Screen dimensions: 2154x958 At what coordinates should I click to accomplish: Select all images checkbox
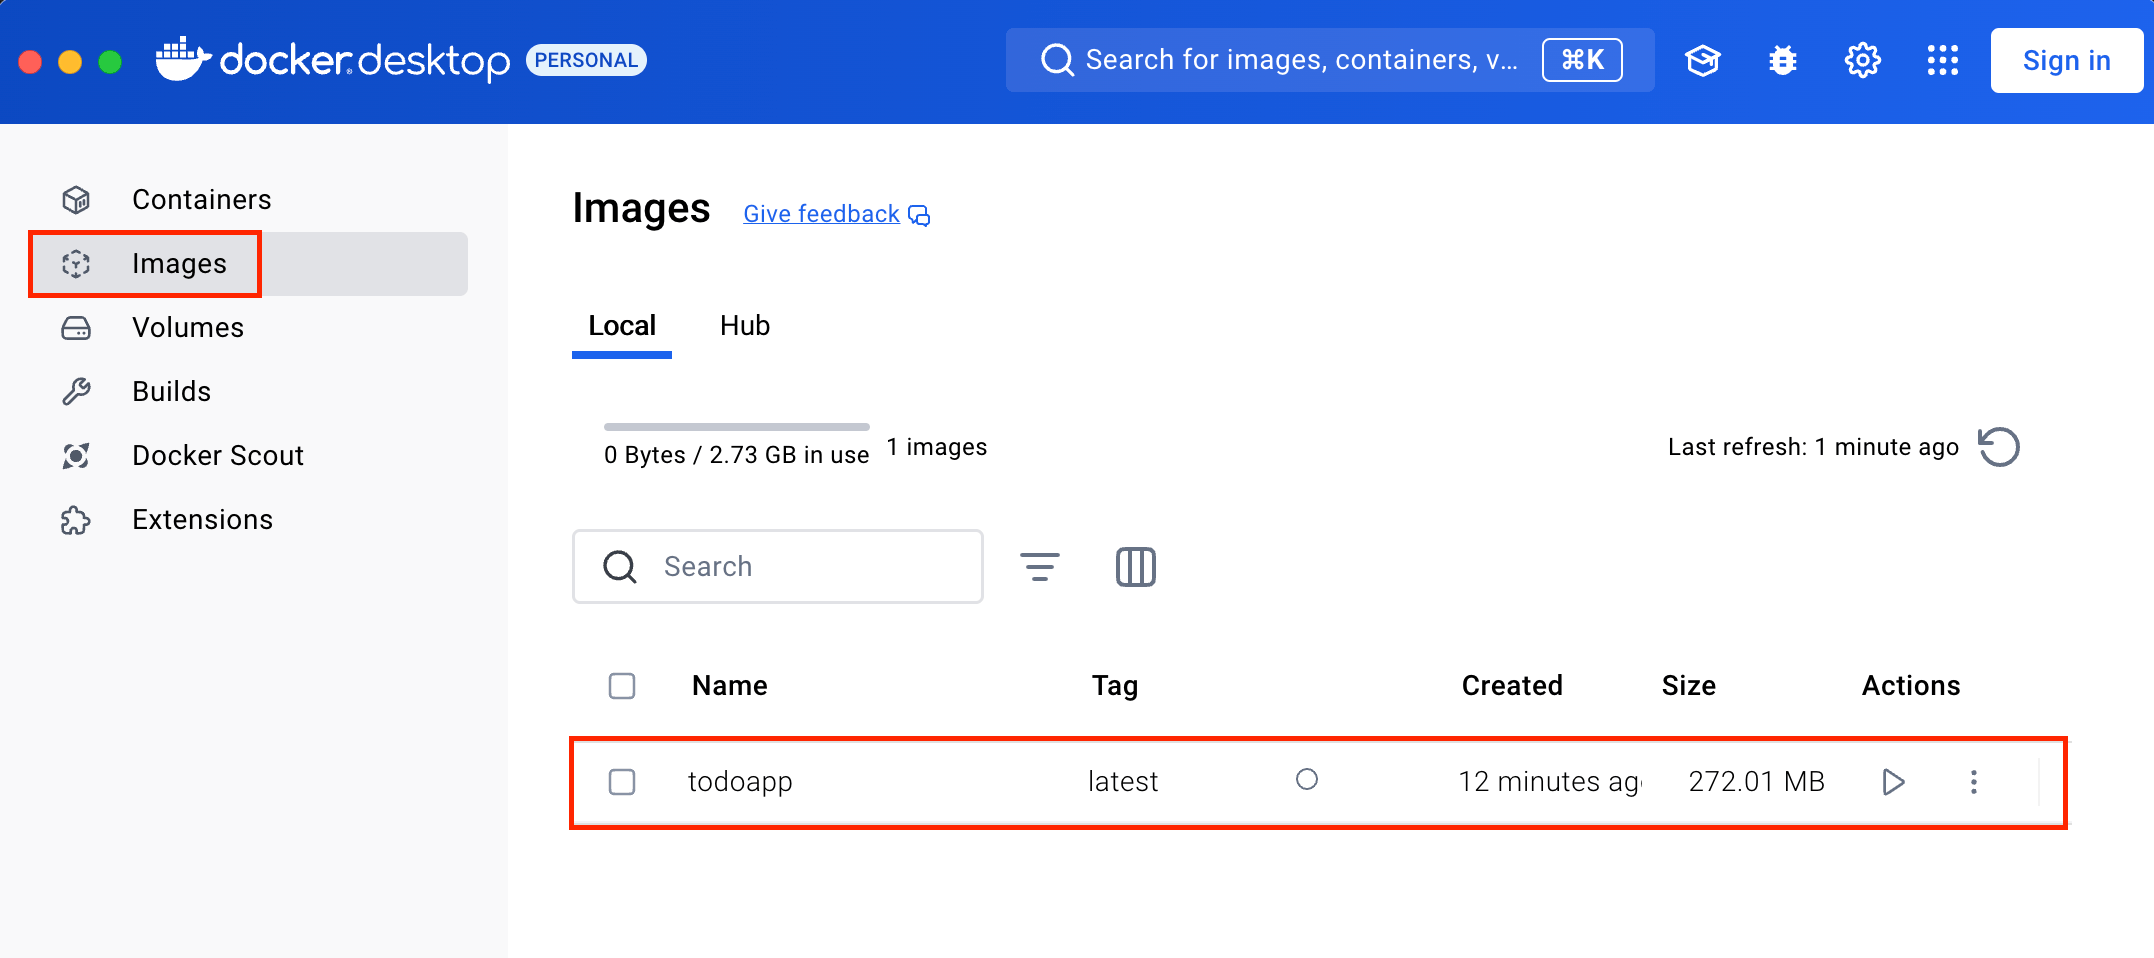coord(622,686)
